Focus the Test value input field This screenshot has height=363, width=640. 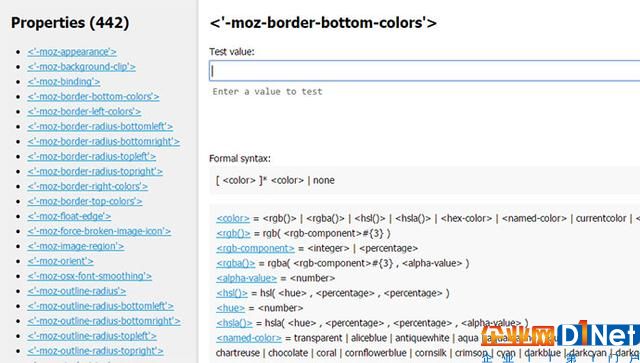pyautogui.click(x=424, y=71)
